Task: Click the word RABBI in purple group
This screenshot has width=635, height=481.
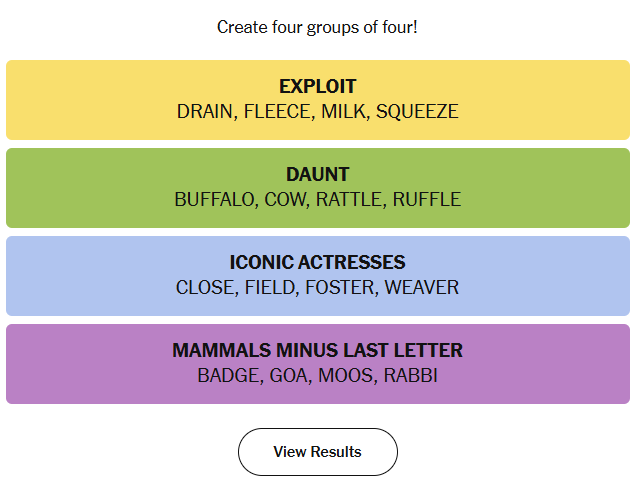Action: (411, 376)
